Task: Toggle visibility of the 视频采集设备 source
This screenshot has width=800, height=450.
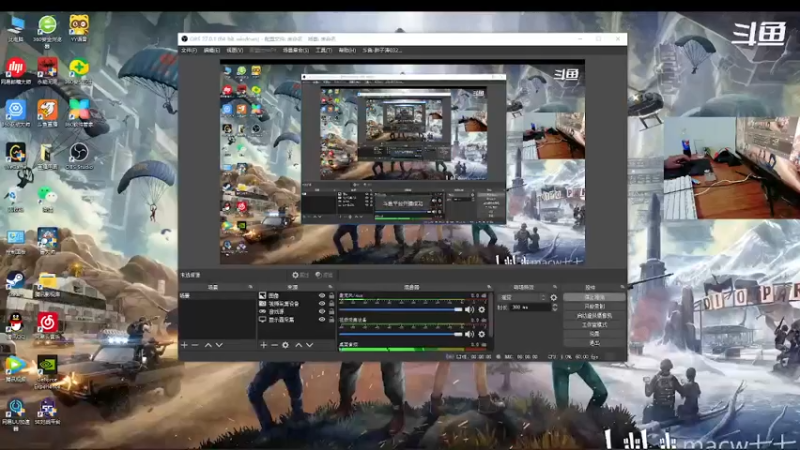Action: (x=322, y=304)
